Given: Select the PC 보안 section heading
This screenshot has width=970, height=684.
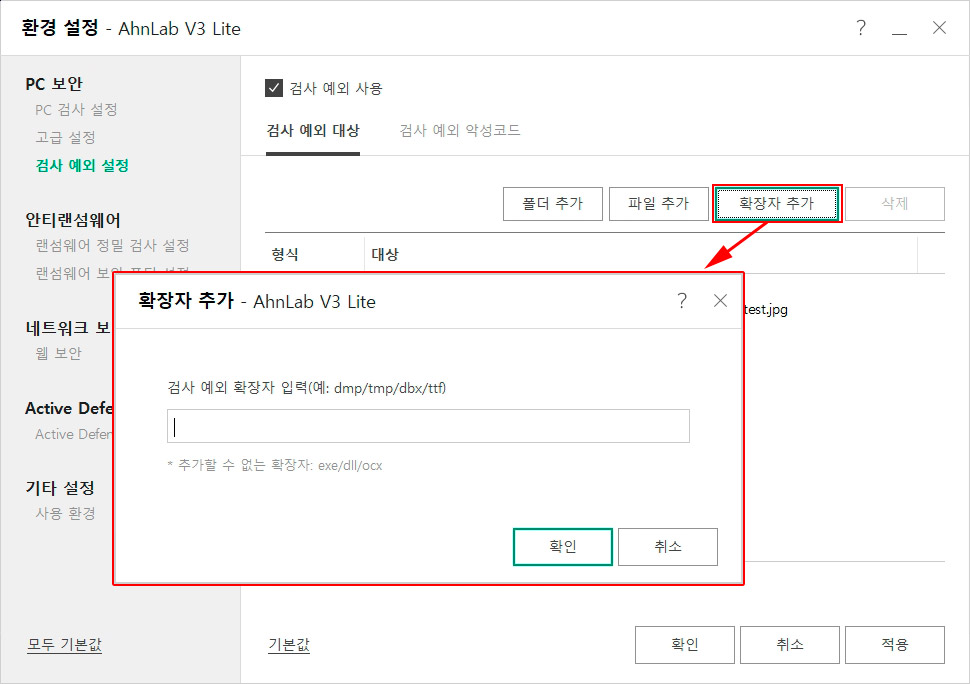Looking at the screenshot, I should 54,84.
